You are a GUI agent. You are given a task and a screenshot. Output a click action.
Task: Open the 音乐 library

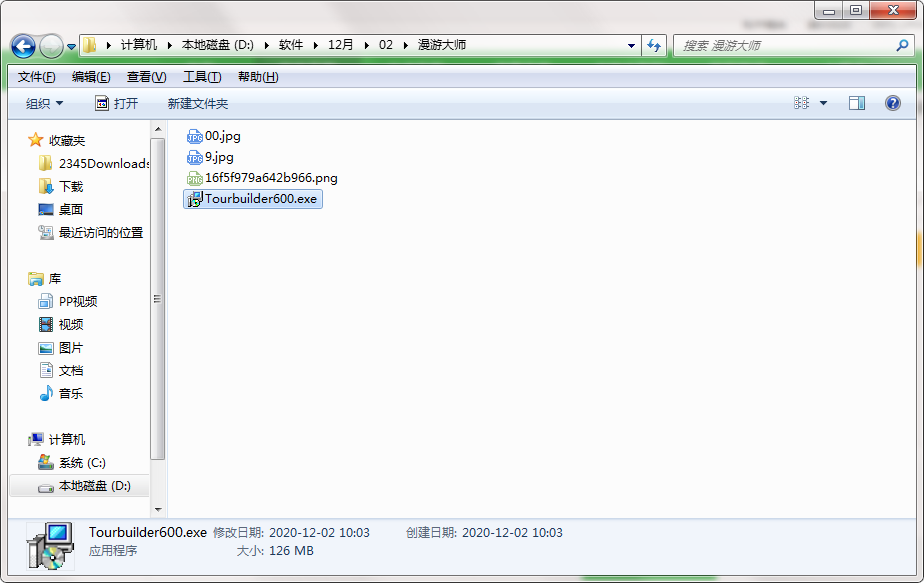click(61, 393)
